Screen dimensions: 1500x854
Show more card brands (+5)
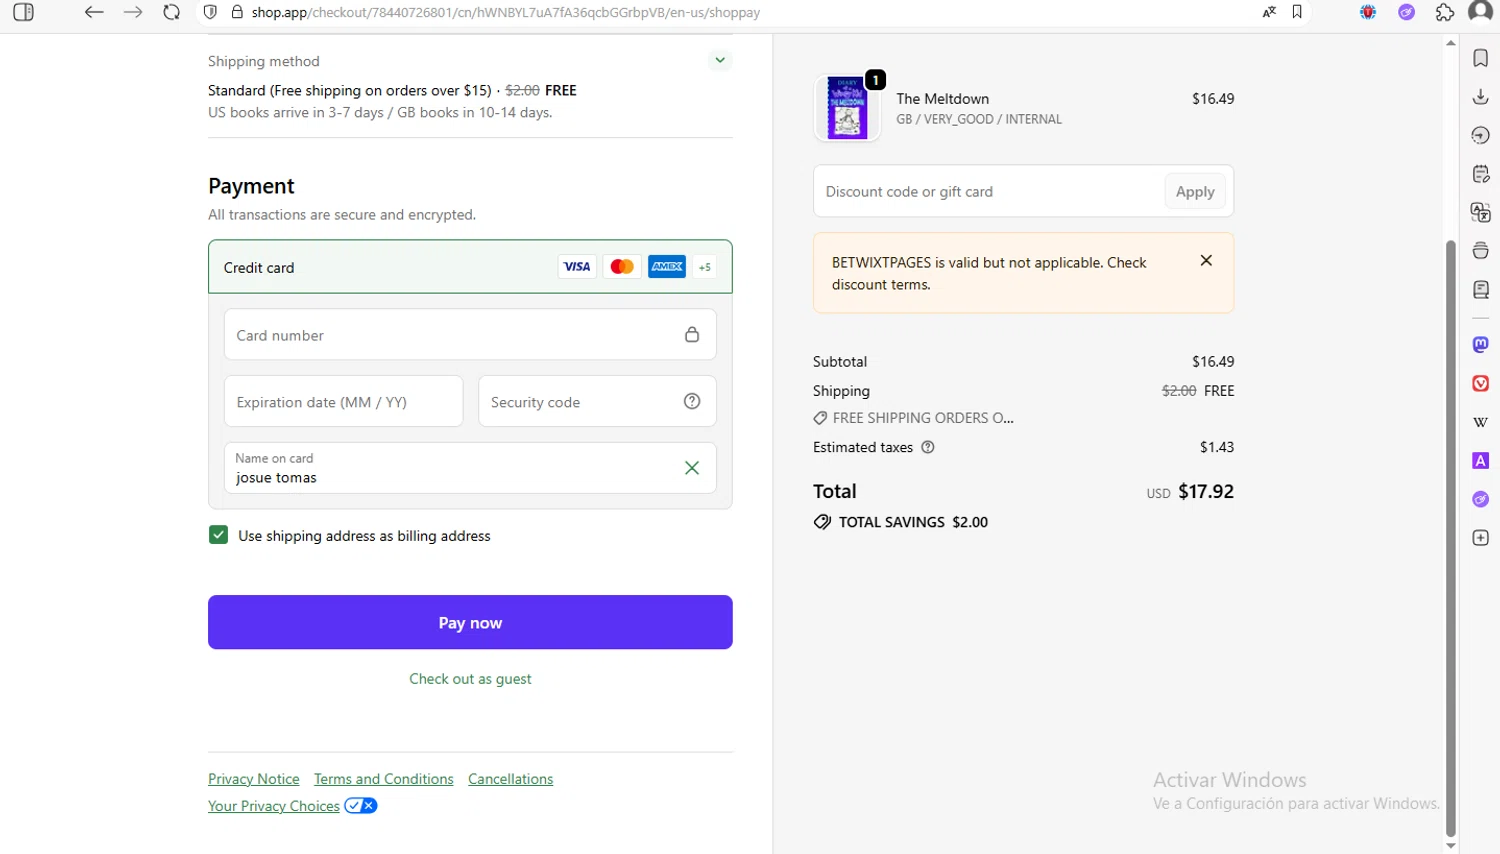tap(705, 267)
